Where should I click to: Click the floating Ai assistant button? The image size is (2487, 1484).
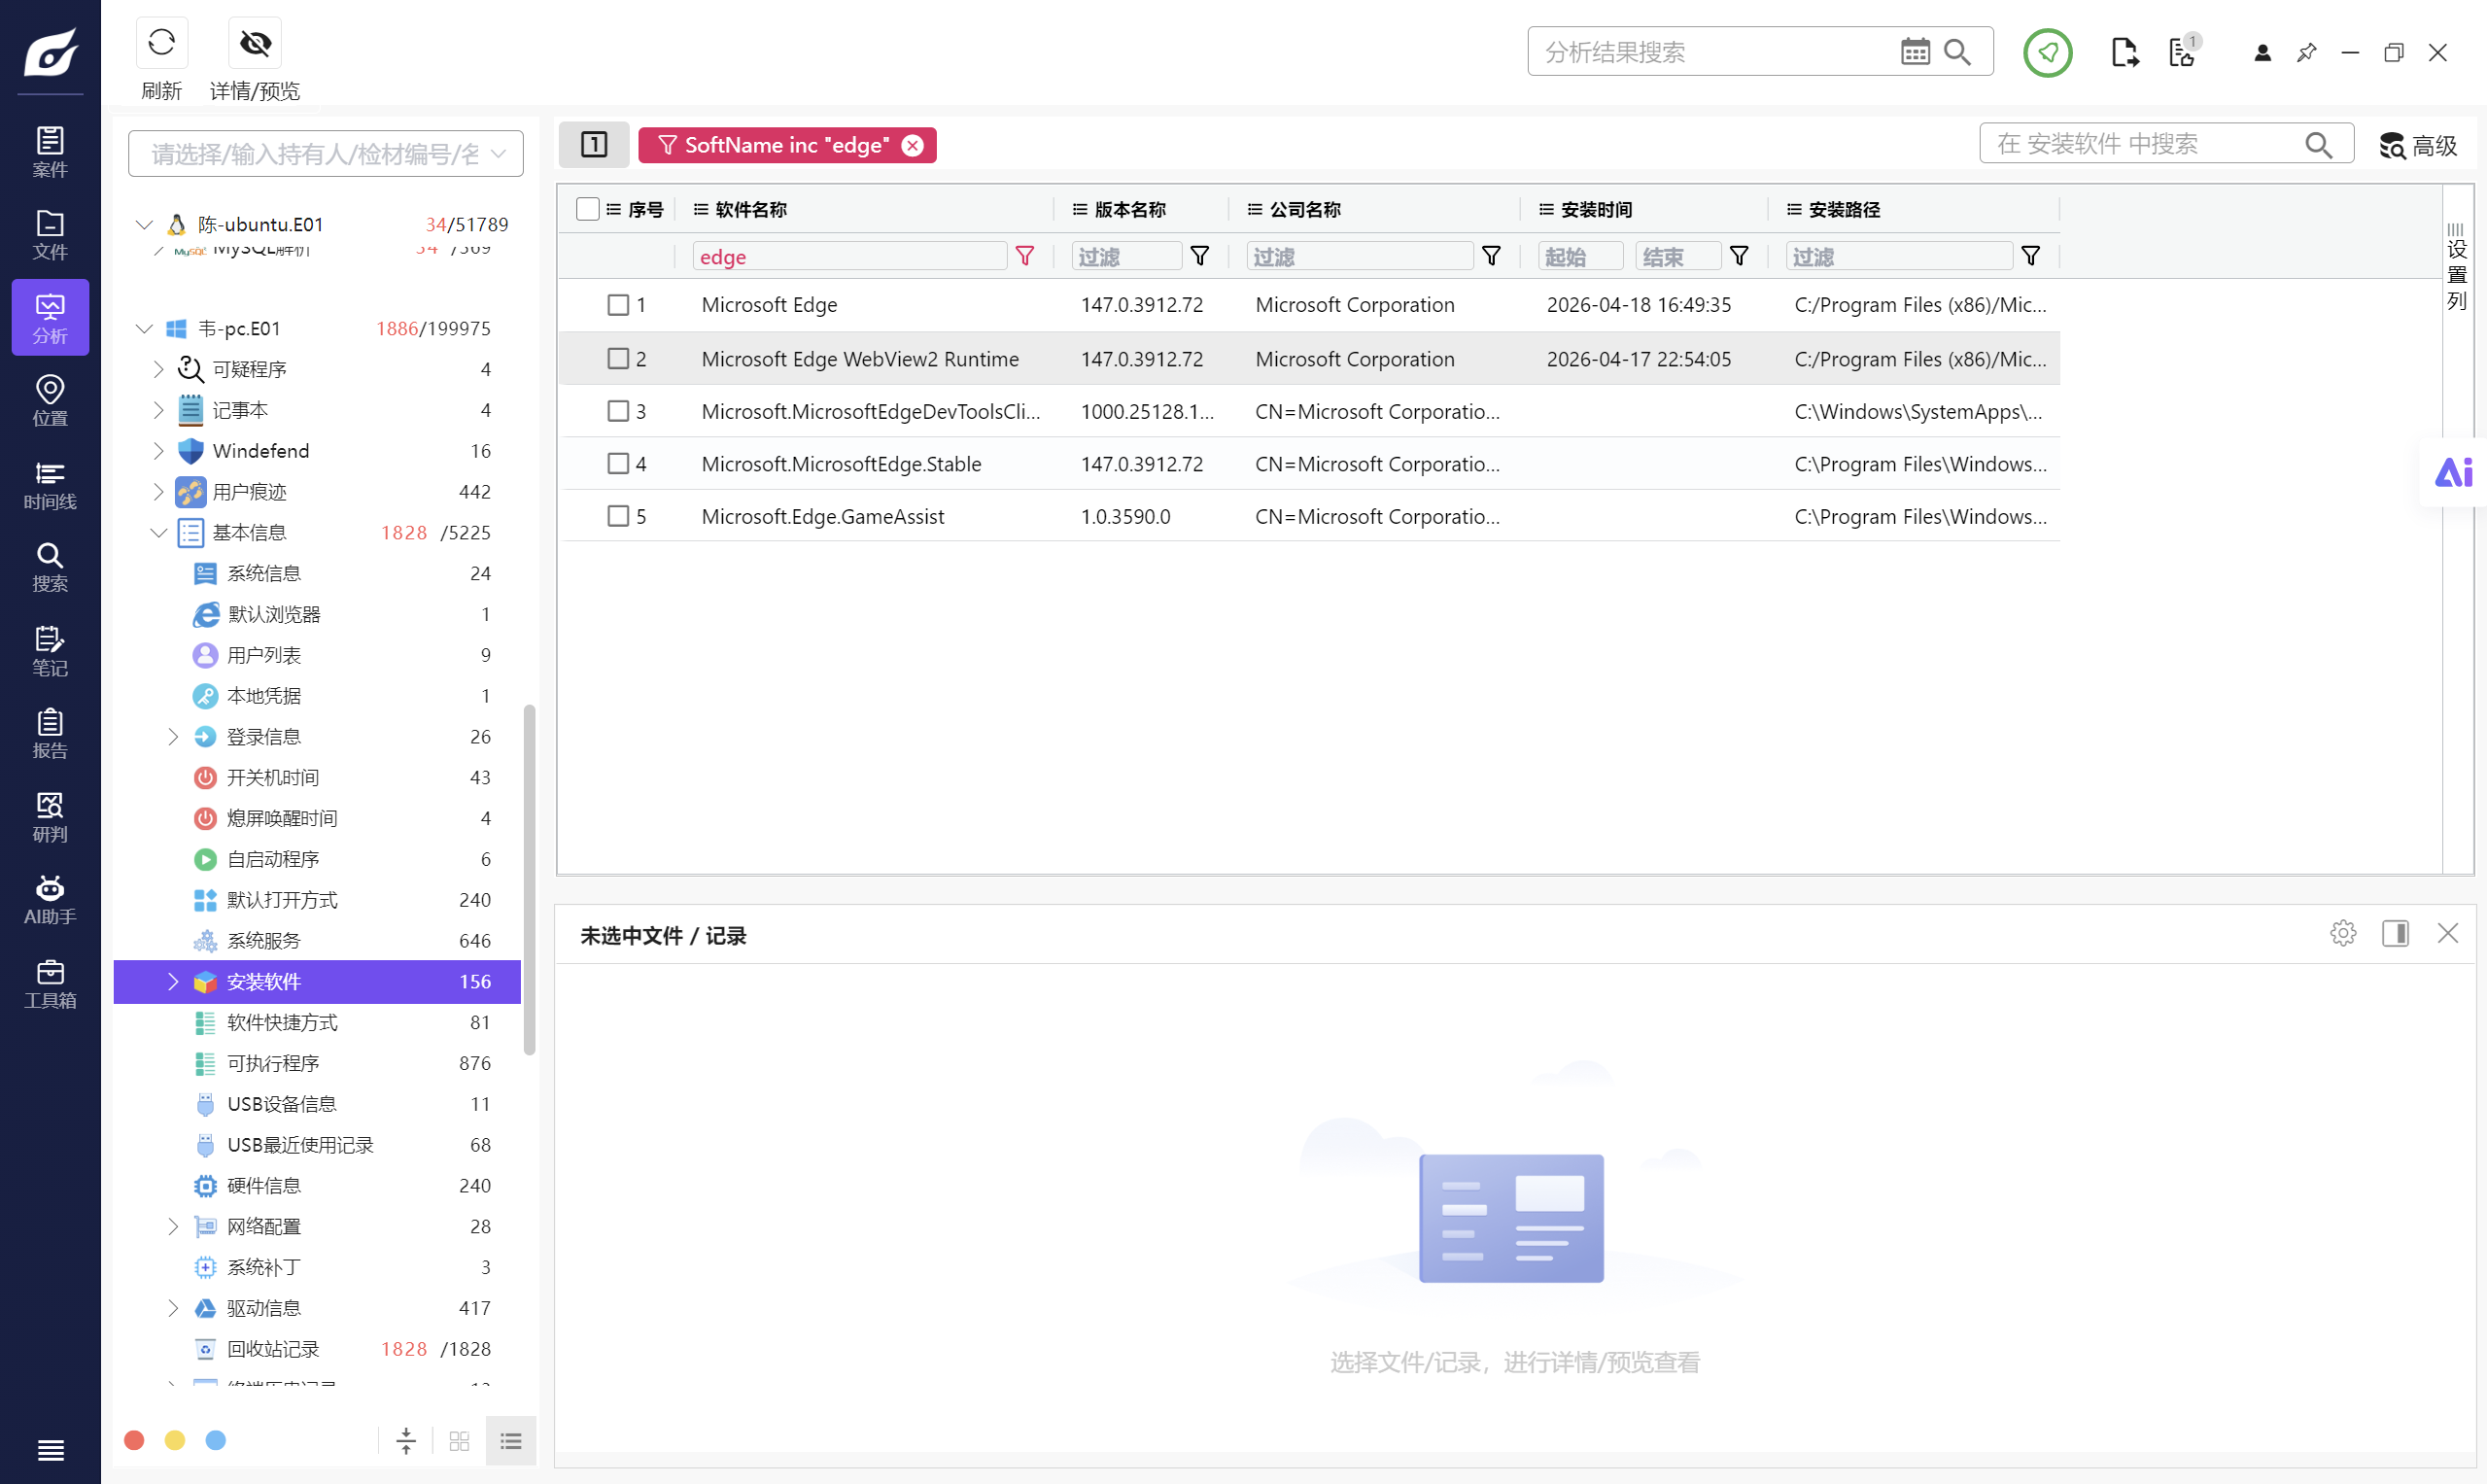[x=2453, y=472]
